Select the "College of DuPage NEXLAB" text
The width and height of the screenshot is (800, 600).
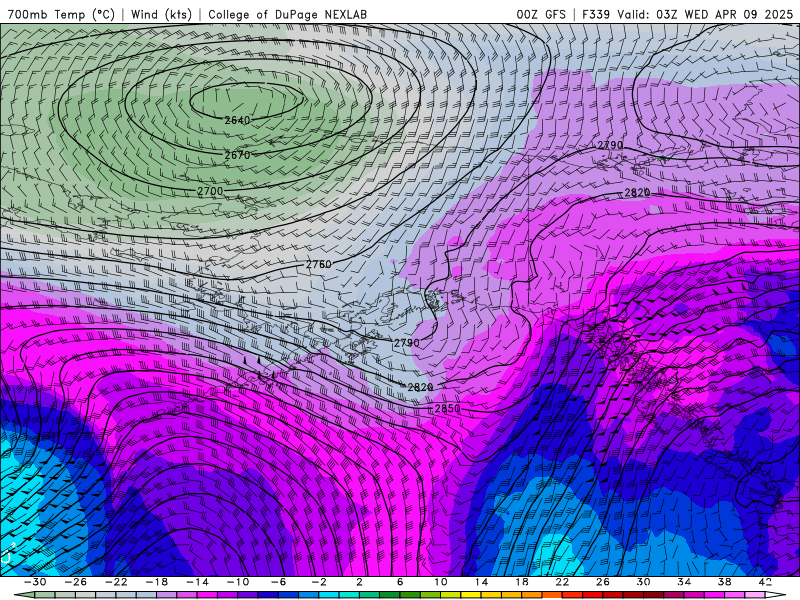click(287, 14)
